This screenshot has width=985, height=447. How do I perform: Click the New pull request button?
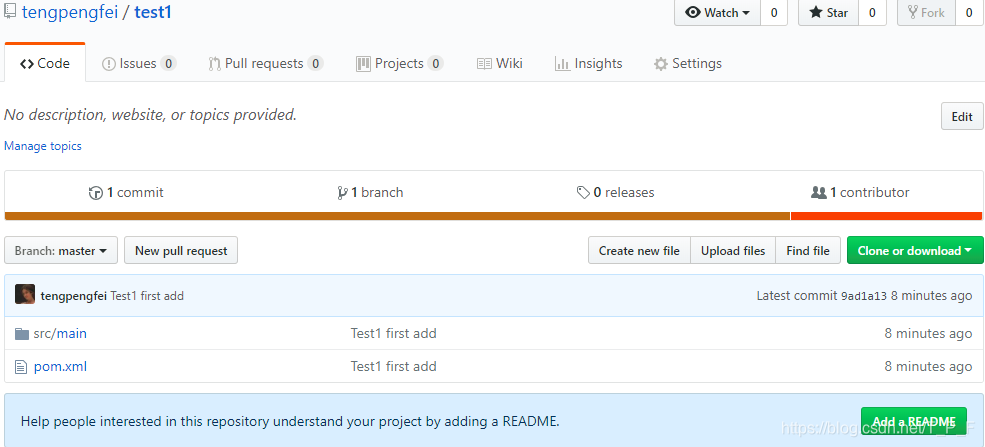181,250
